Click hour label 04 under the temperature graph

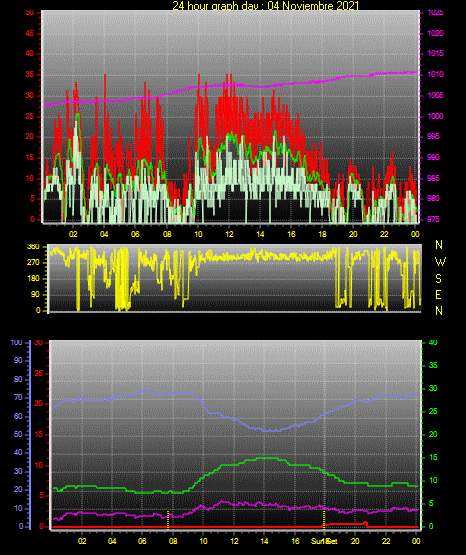click(112, 541)
